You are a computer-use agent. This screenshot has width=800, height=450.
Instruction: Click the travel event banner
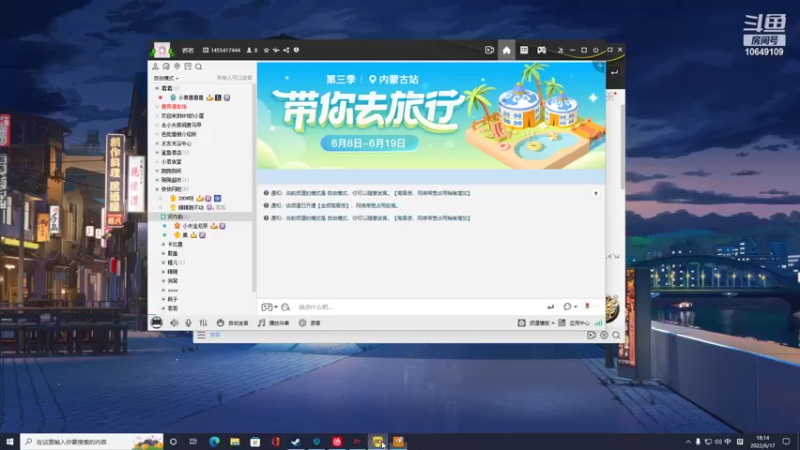click(x=431, y=116)
